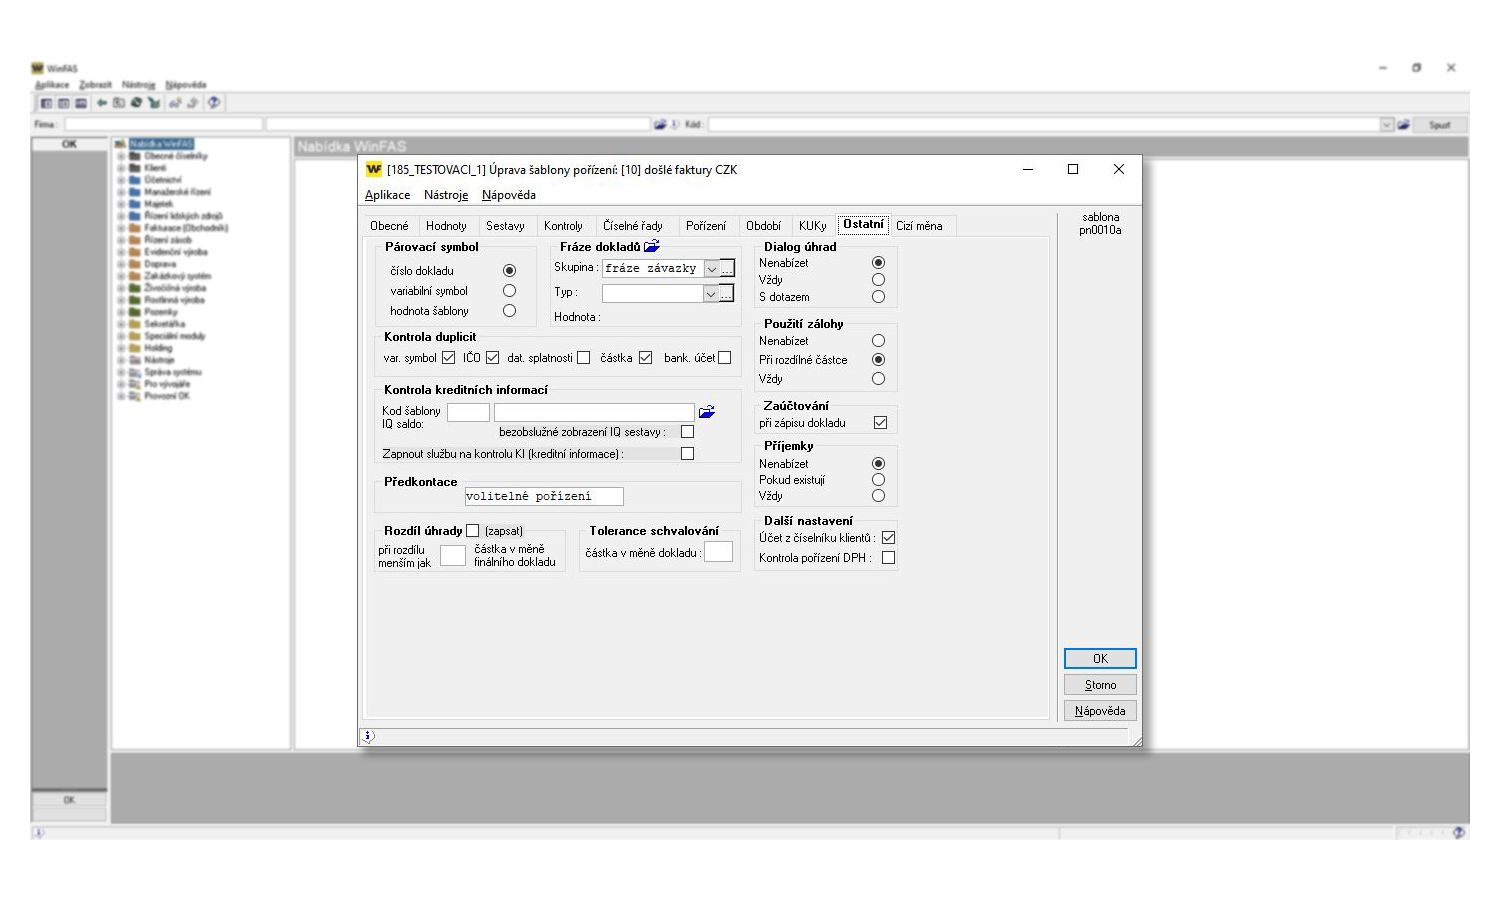The width and height of the screenshot is (1500, 900).
Task: Enable dat. splatnosti duplicate check
Action: (x=584, y=358)
